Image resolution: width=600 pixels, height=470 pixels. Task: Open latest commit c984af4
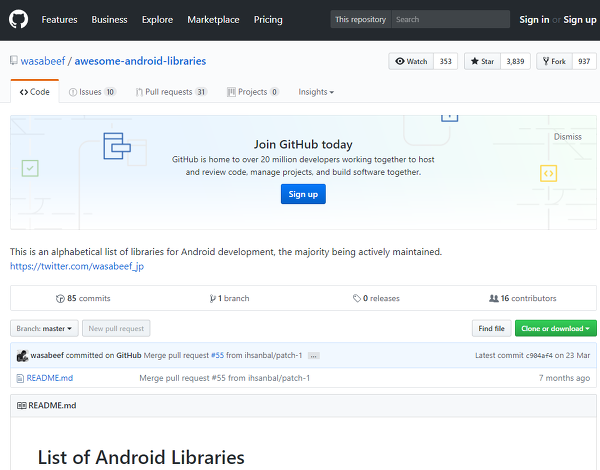(539, 355)
